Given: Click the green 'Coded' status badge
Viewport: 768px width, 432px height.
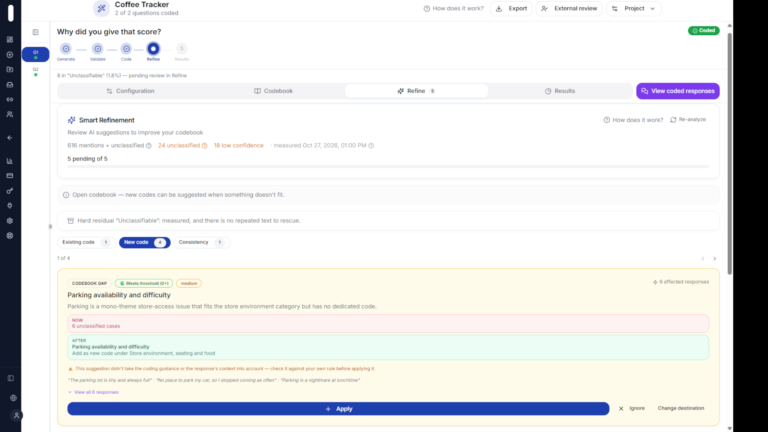Looking at the screenshot, I should (703, 30).
